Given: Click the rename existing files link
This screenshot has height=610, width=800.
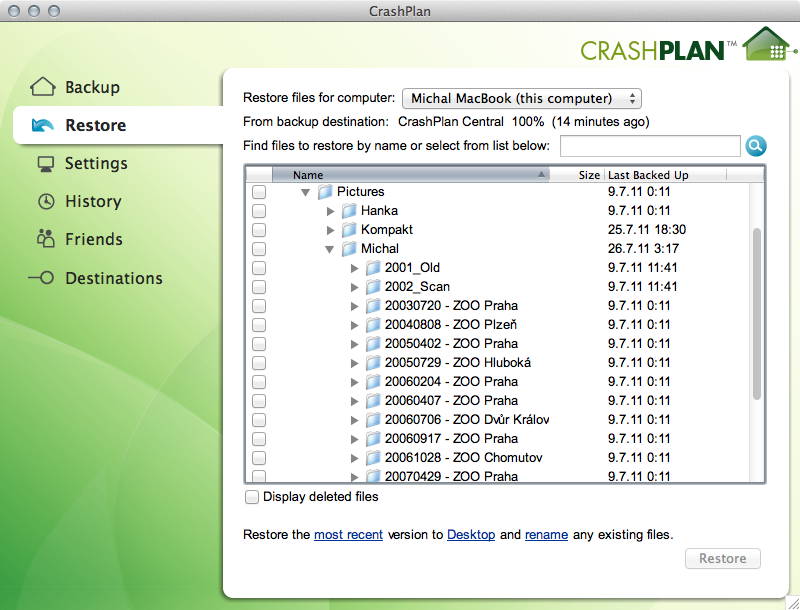Looking at the screenshot, I should (x=546, y=535).
